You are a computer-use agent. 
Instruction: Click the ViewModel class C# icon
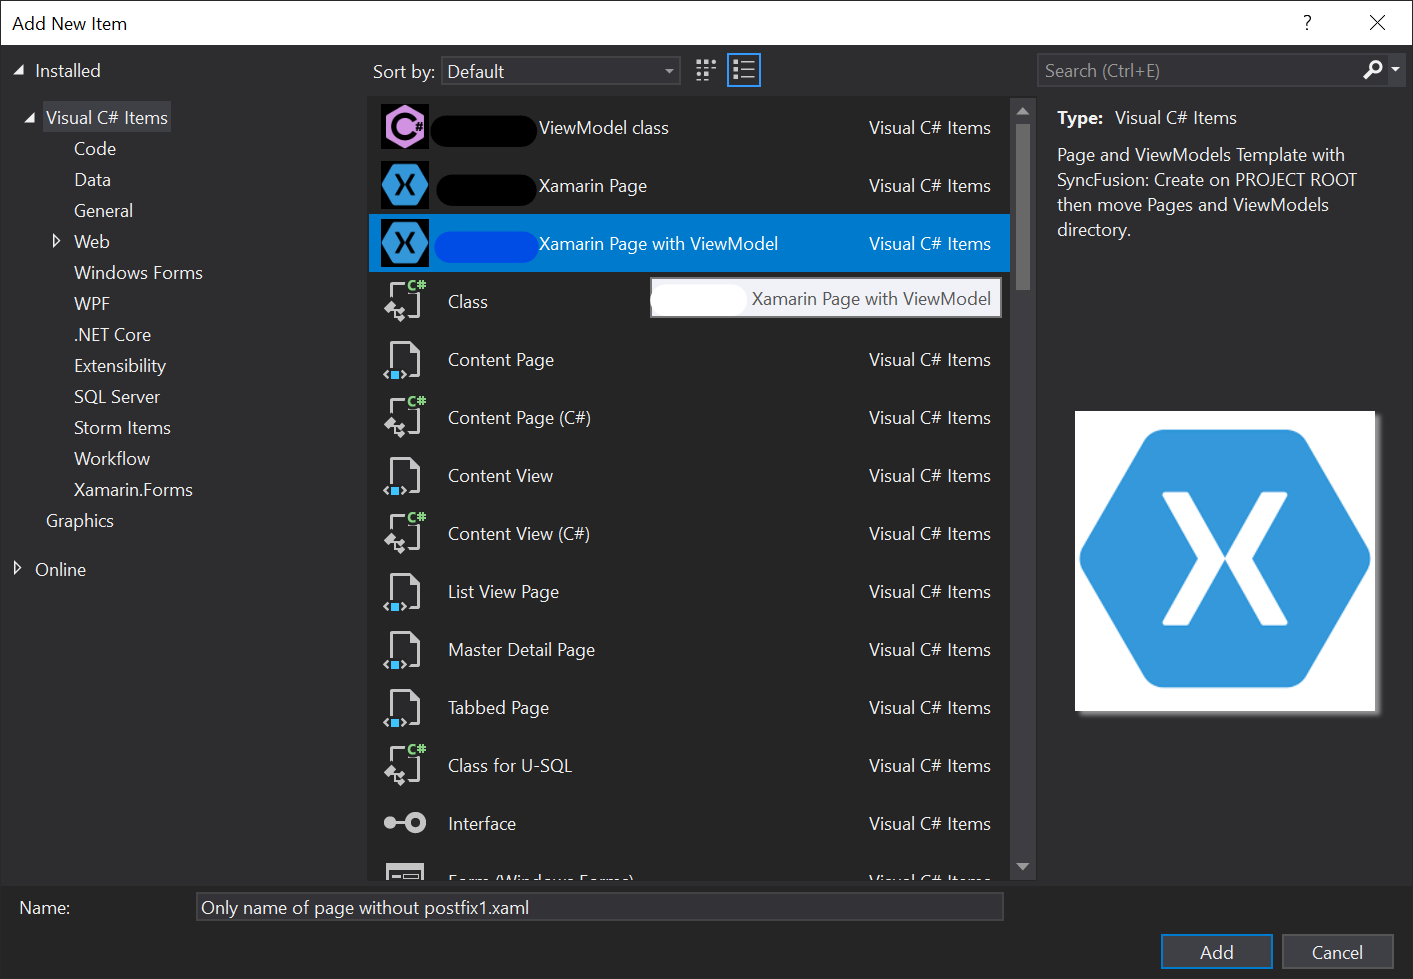click(x=405, y=128)
